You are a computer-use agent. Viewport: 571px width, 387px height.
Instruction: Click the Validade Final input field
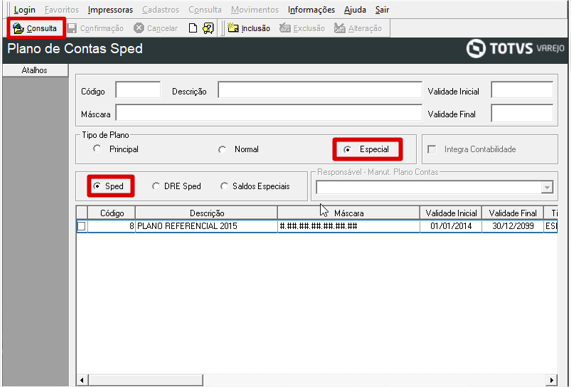click(x=522, y=113)
